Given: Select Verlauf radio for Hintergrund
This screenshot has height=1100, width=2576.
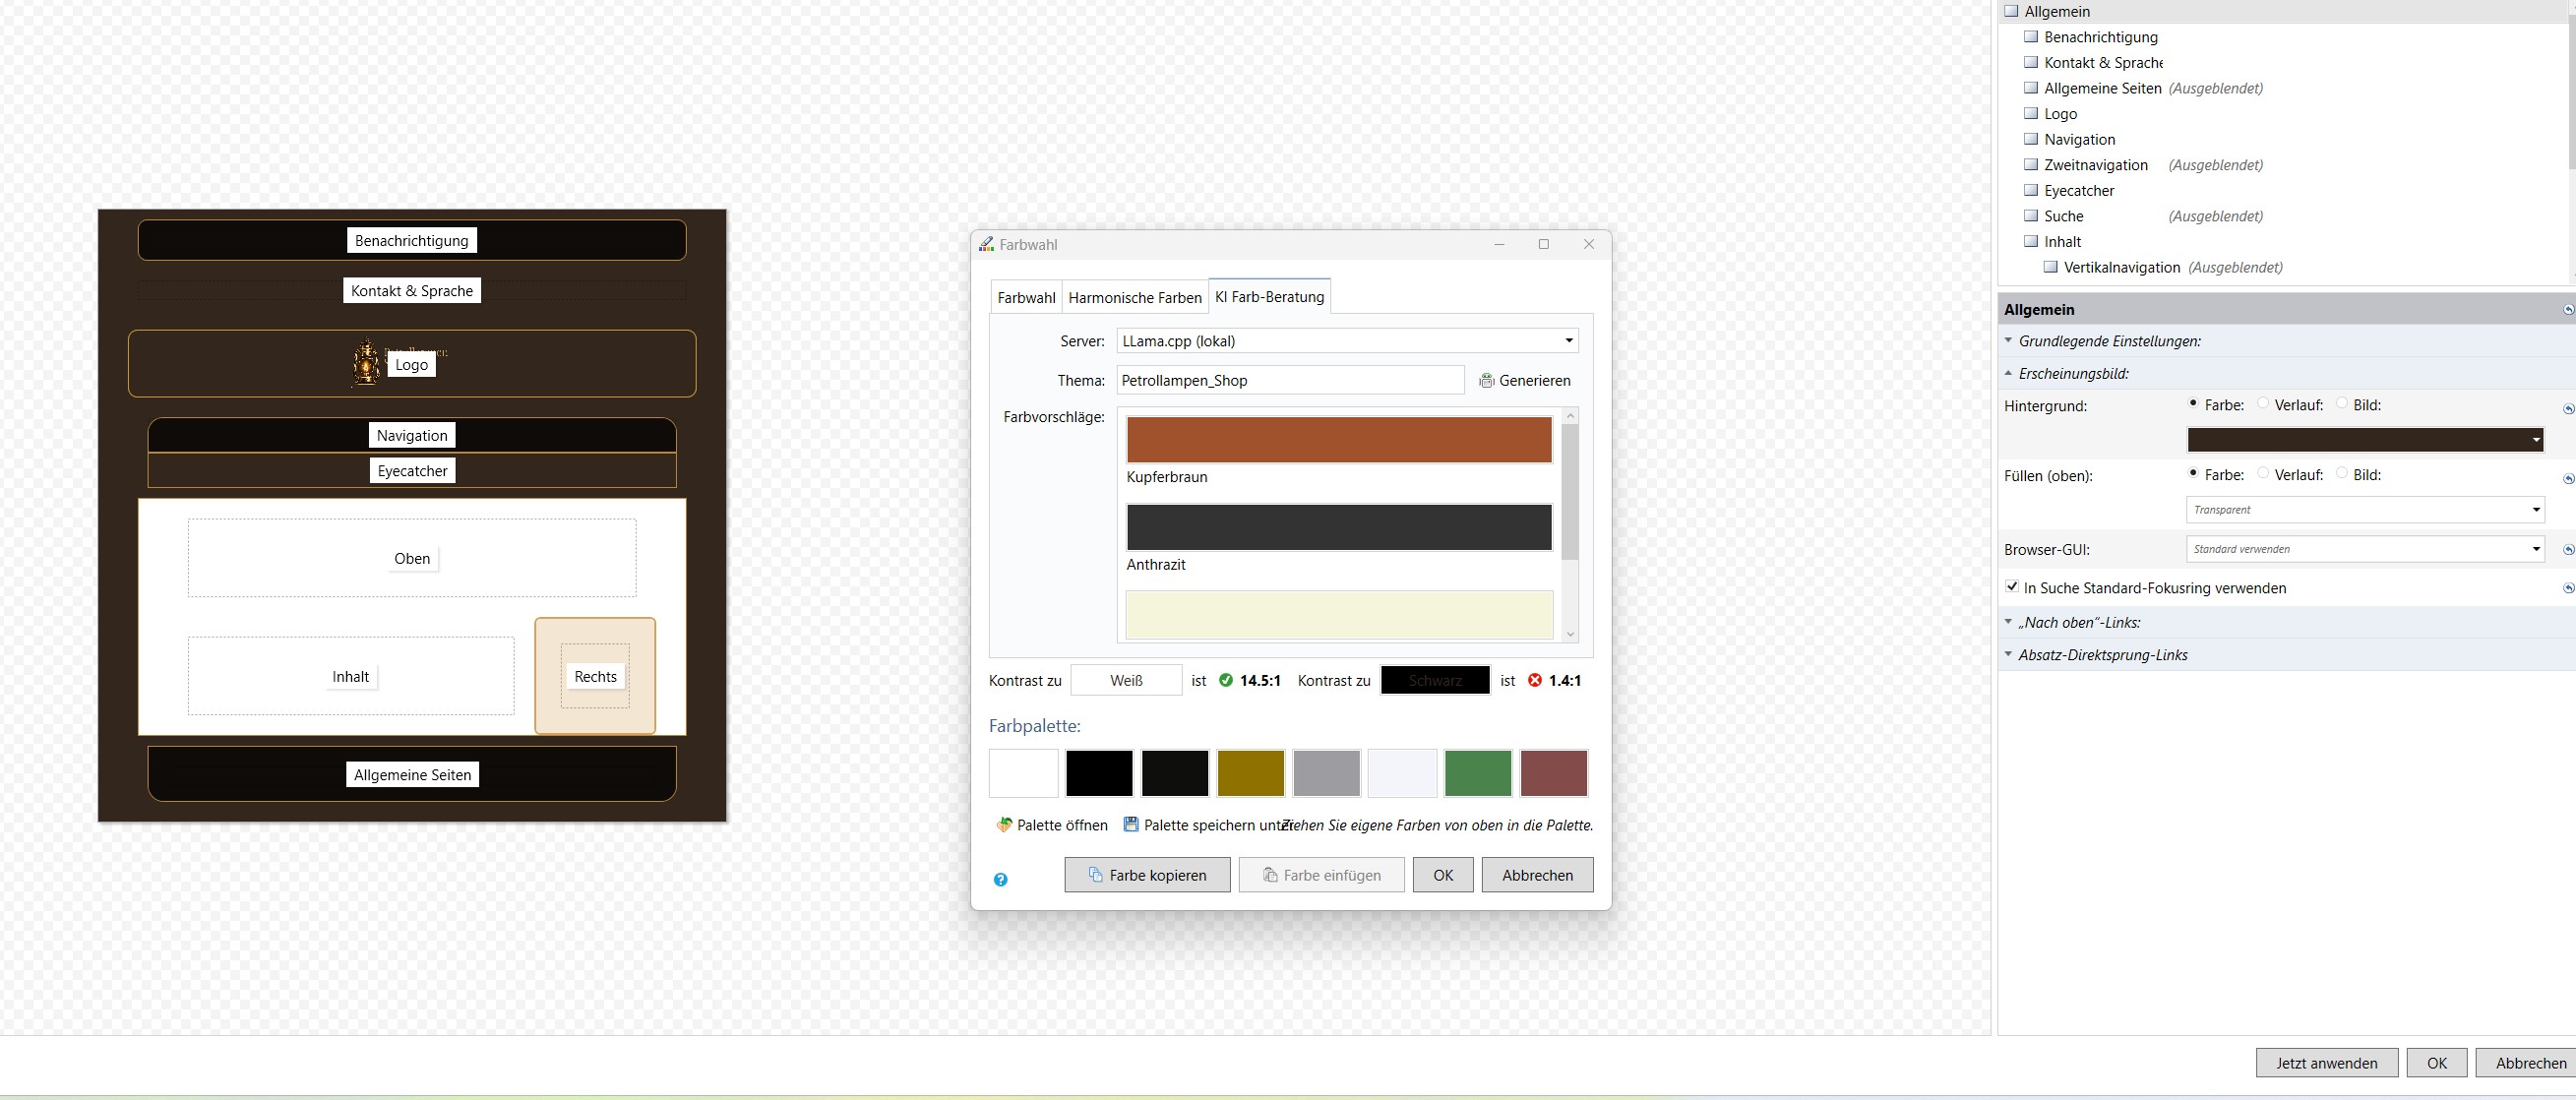Looking at the screenshot, I should tap(2263, 403).
